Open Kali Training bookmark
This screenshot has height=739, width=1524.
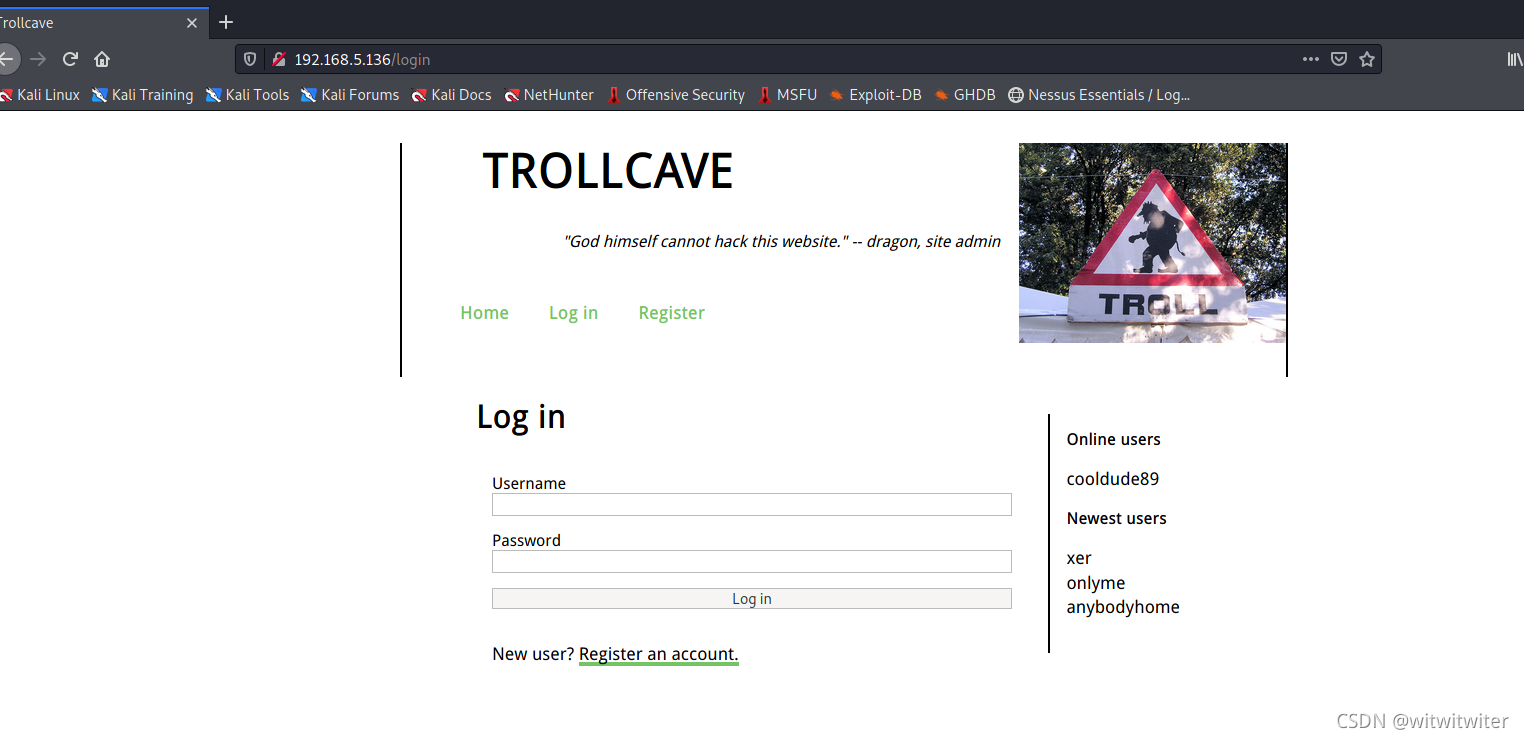coord(142,95)
